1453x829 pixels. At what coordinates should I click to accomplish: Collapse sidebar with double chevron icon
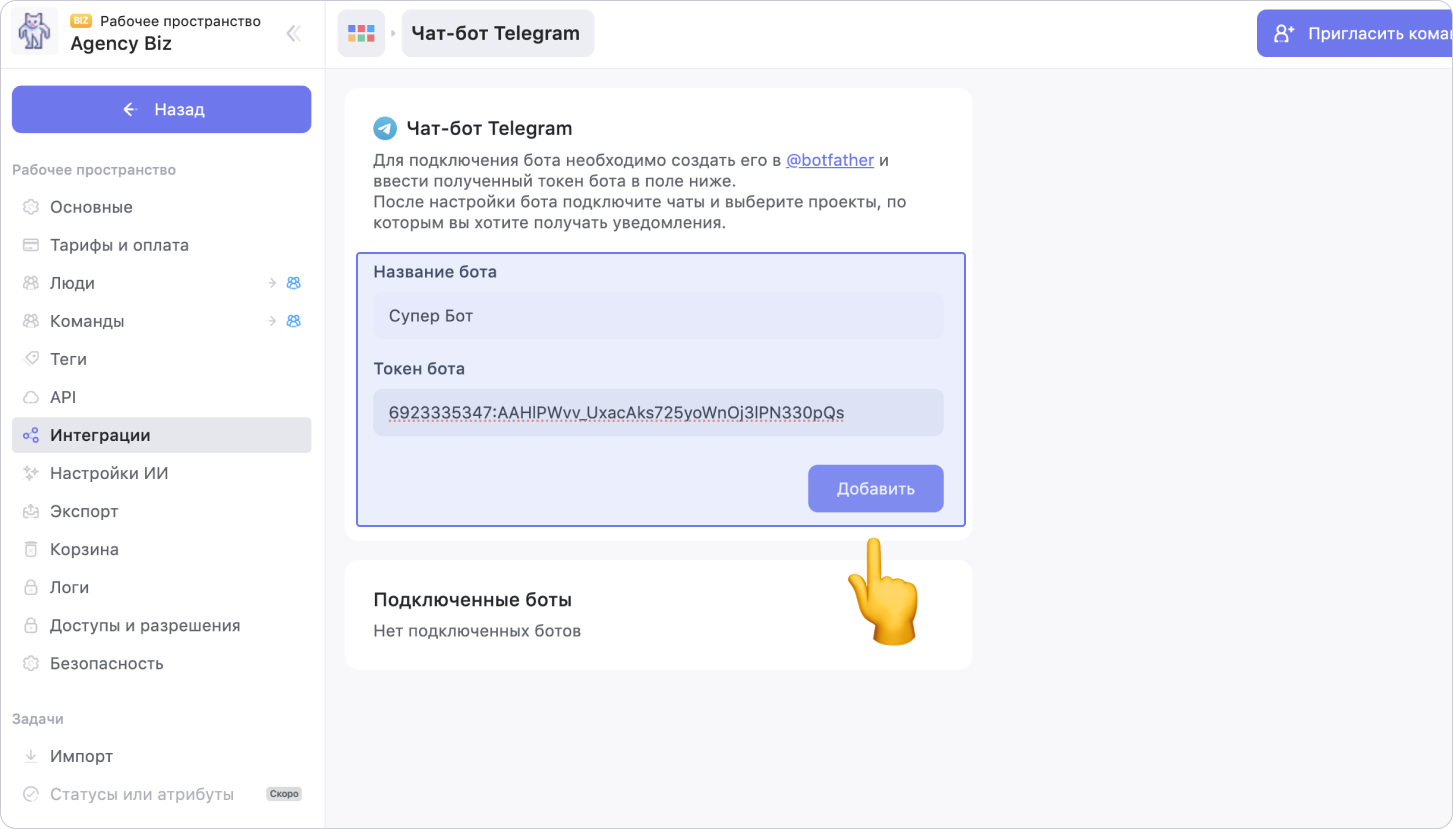[x=293, y=33]
